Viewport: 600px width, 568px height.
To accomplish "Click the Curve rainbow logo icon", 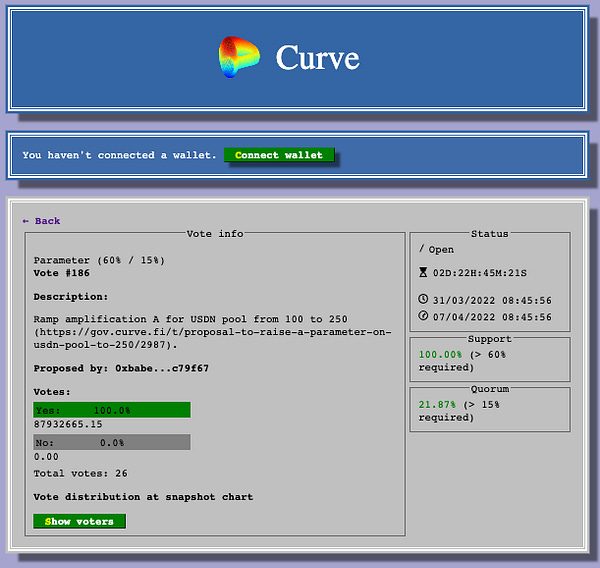I will pos(239,57).
